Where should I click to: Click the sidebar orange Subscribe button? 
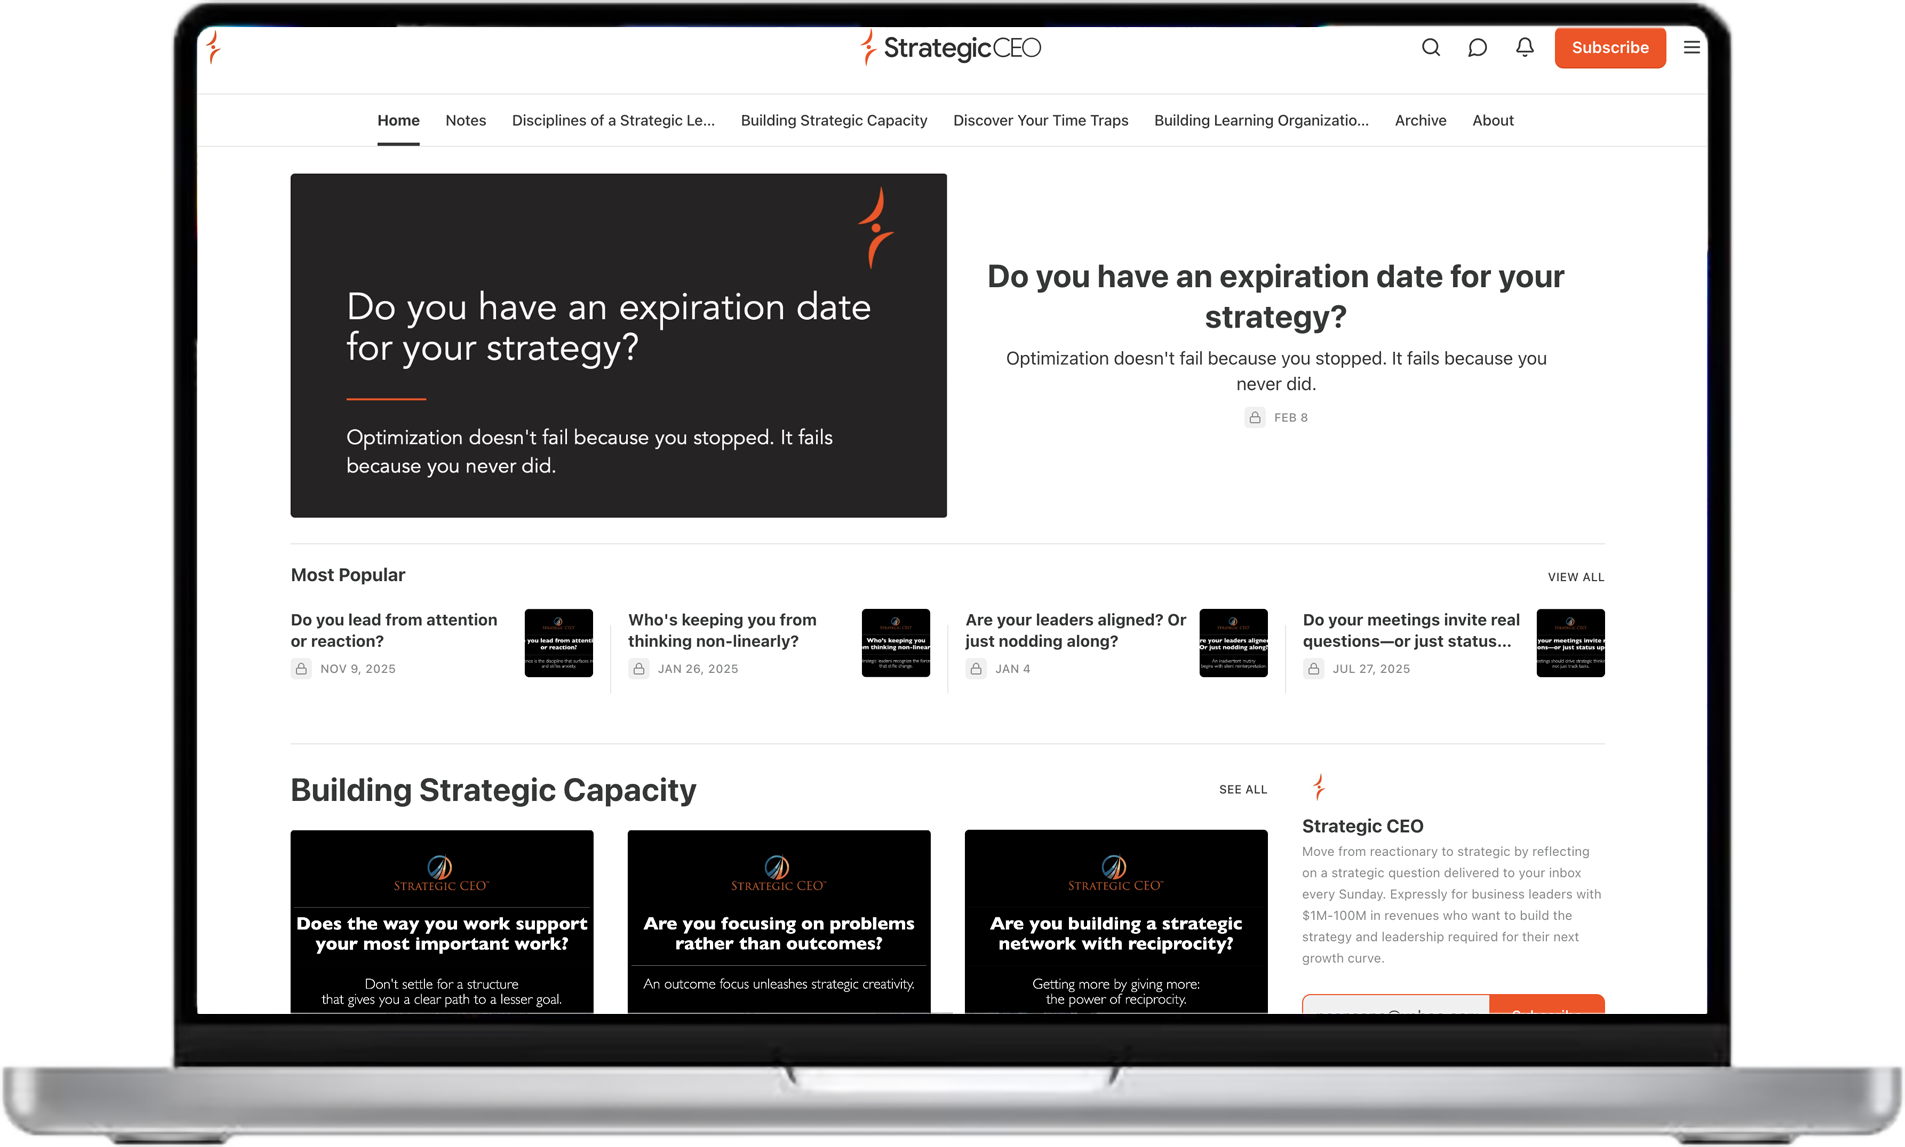point(1546,1004)
